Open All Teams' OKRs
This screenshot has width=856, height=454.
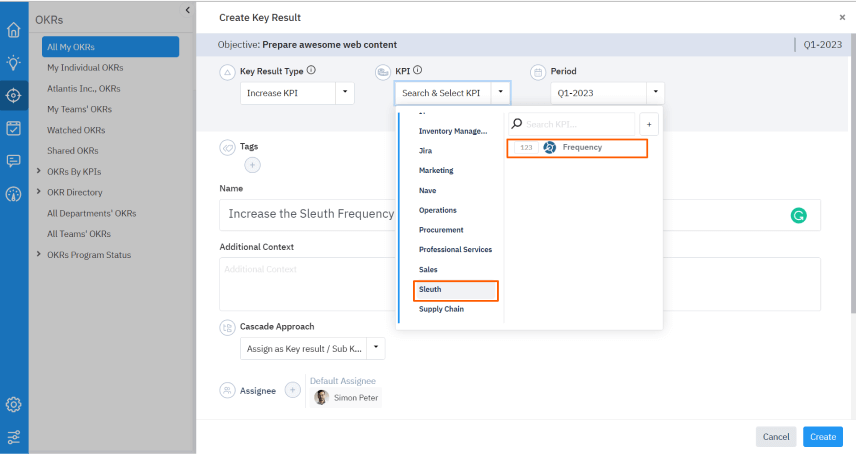tap(79, 234)
